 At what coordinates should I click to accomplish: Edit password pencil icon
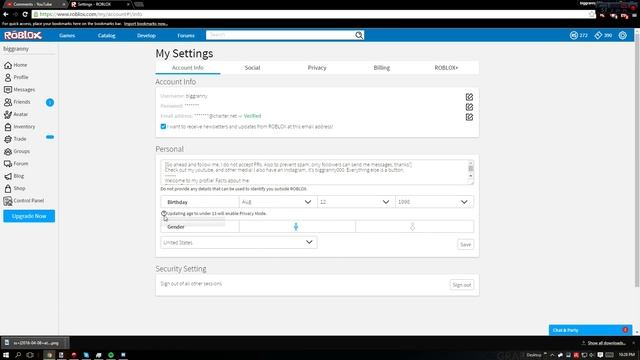coord(469,107)
